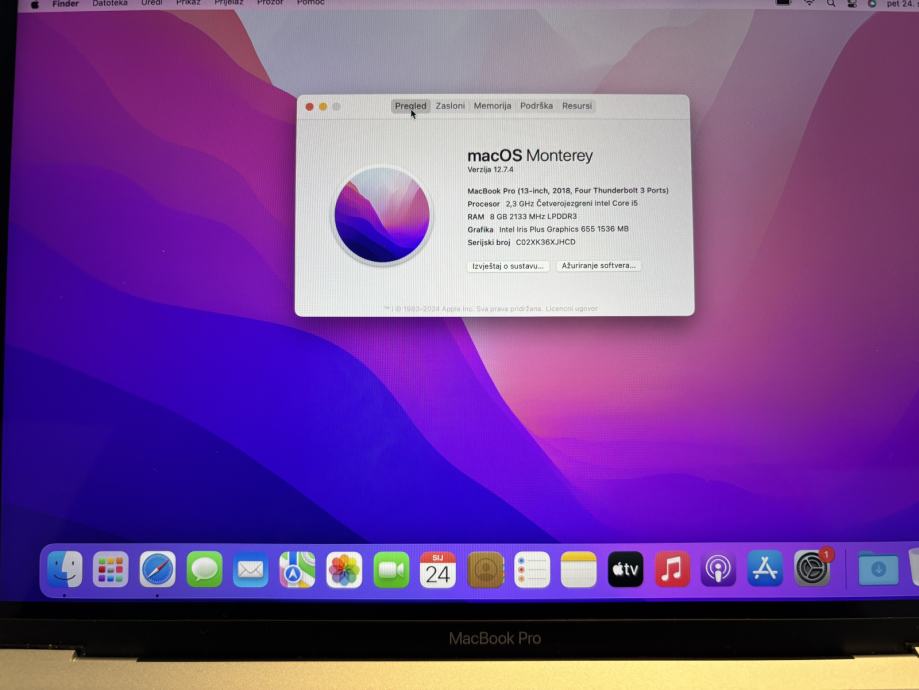Screen dimensions: 919x690
Task: Click the Izvještaj o sustavu button
Action: 508,266
